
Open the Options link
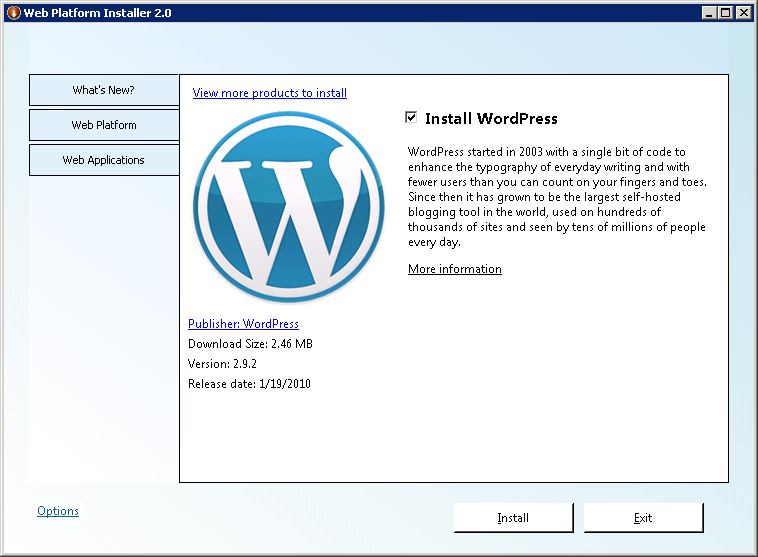tap(58, 511)
